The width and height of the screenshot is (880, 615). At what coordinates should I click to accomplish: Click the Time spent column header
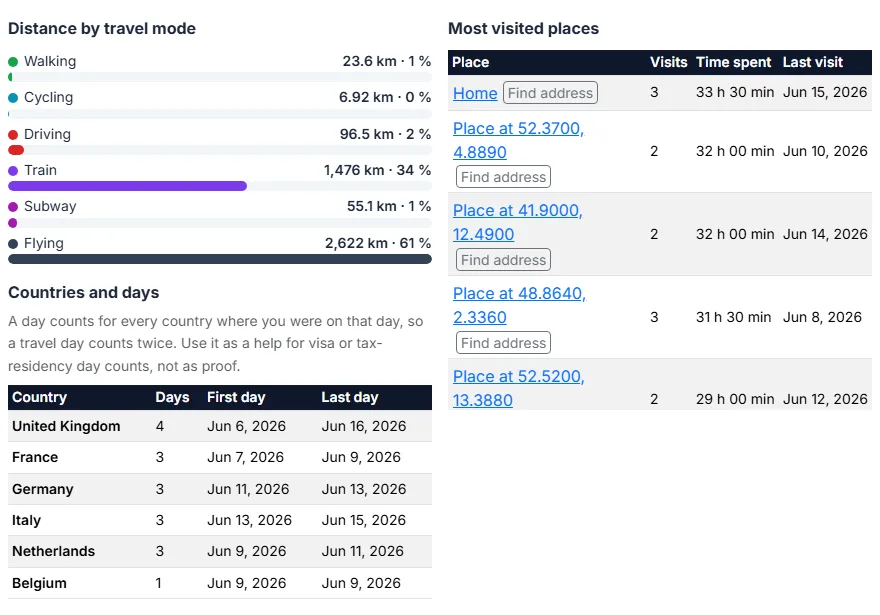734,62
